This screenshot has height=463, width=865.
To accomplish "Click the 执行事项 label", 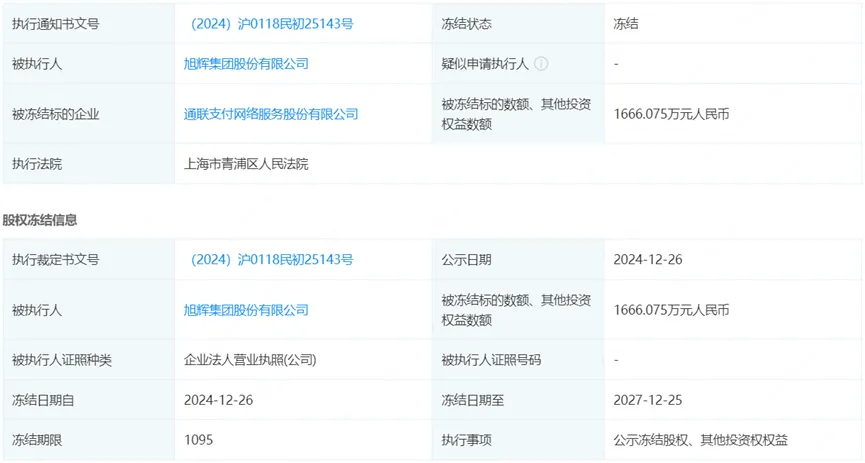I will (466, 440).
